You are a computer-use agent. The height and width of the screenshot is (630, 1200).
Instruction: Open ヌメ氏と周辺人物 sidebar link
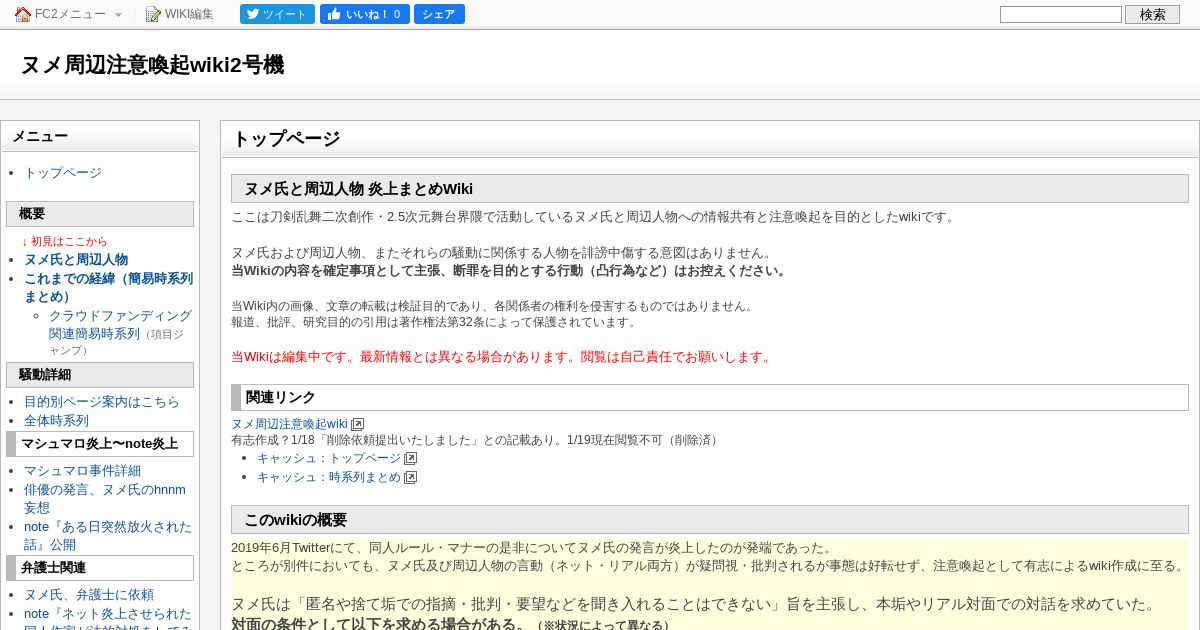pyautogui.click(x=76, y=260)
